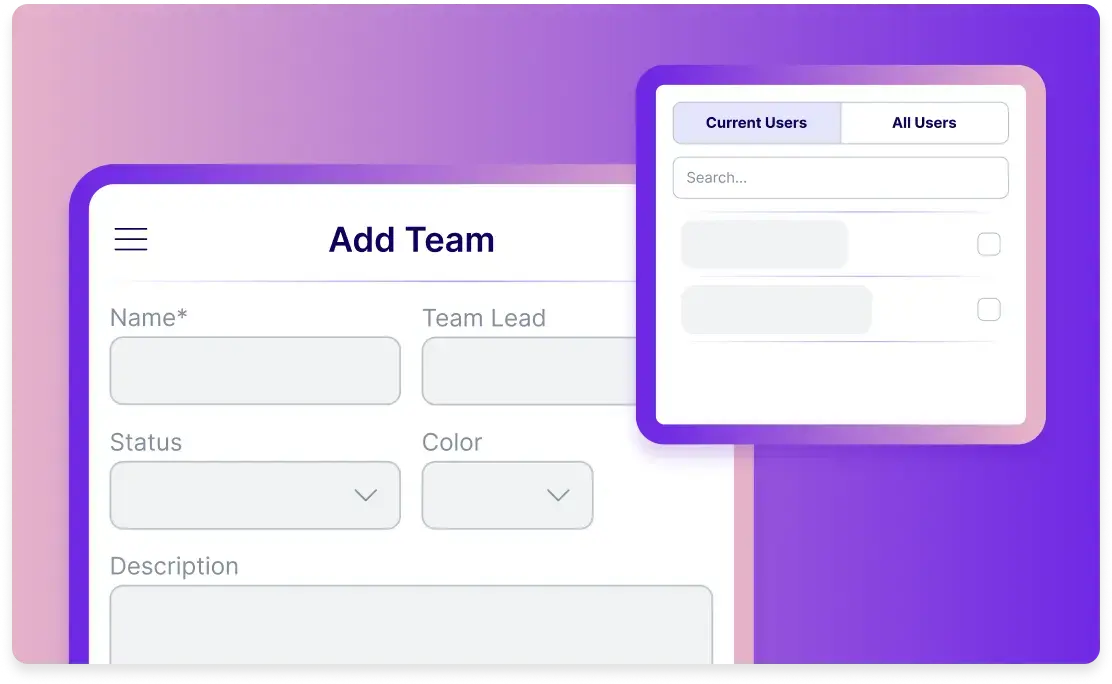Expand the Color dropdown box
This screenshot has width=1112, height=684.
(x=507, y=495)
